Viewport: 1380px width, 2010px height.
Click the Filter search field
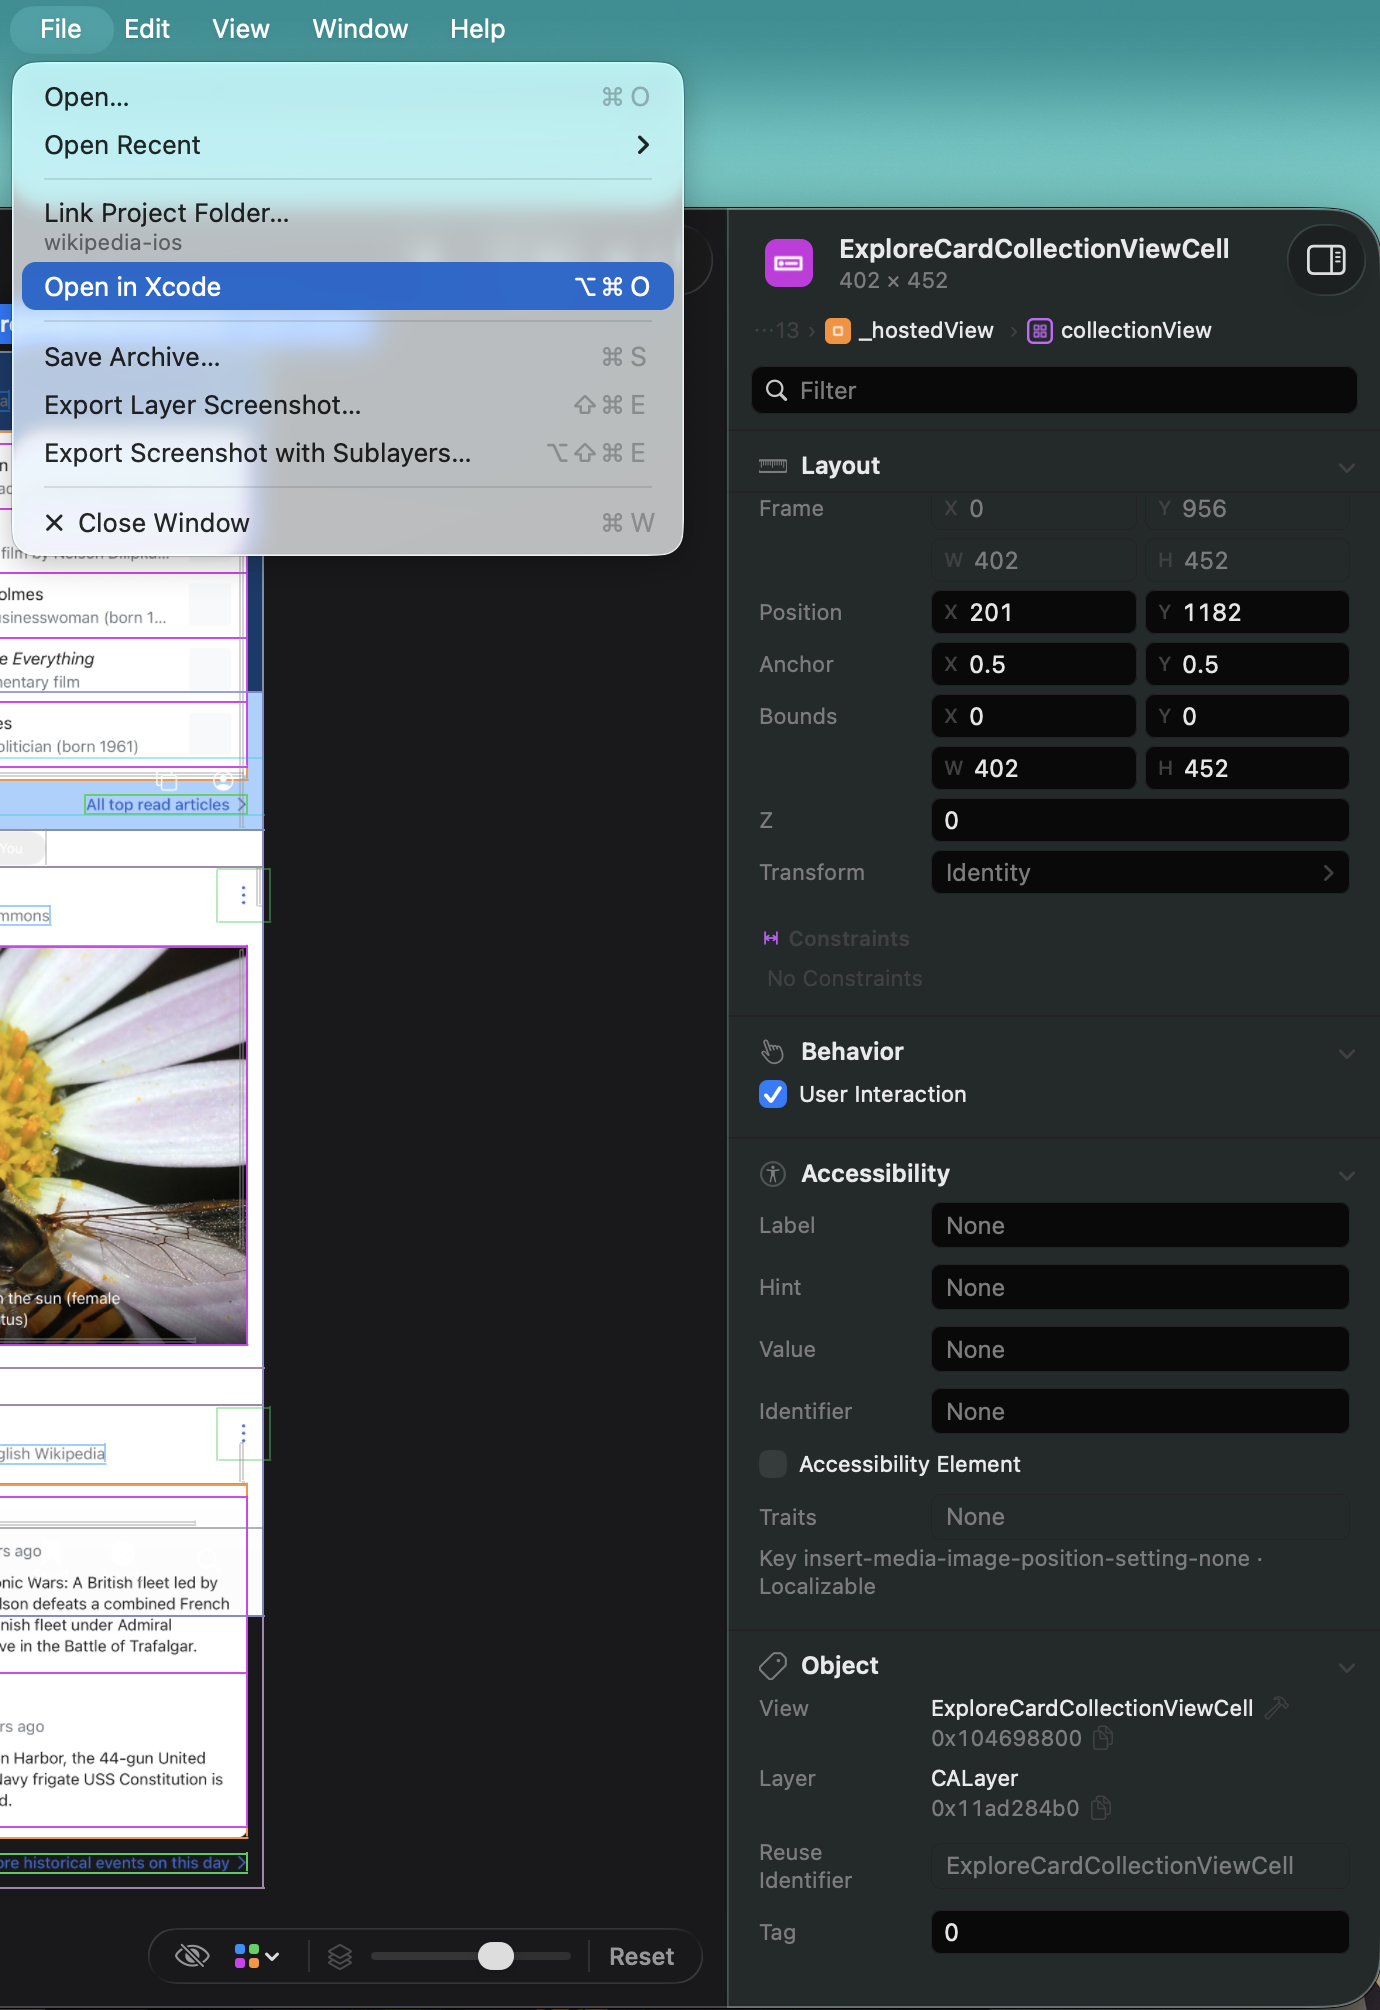click(x=1054, y=390)
